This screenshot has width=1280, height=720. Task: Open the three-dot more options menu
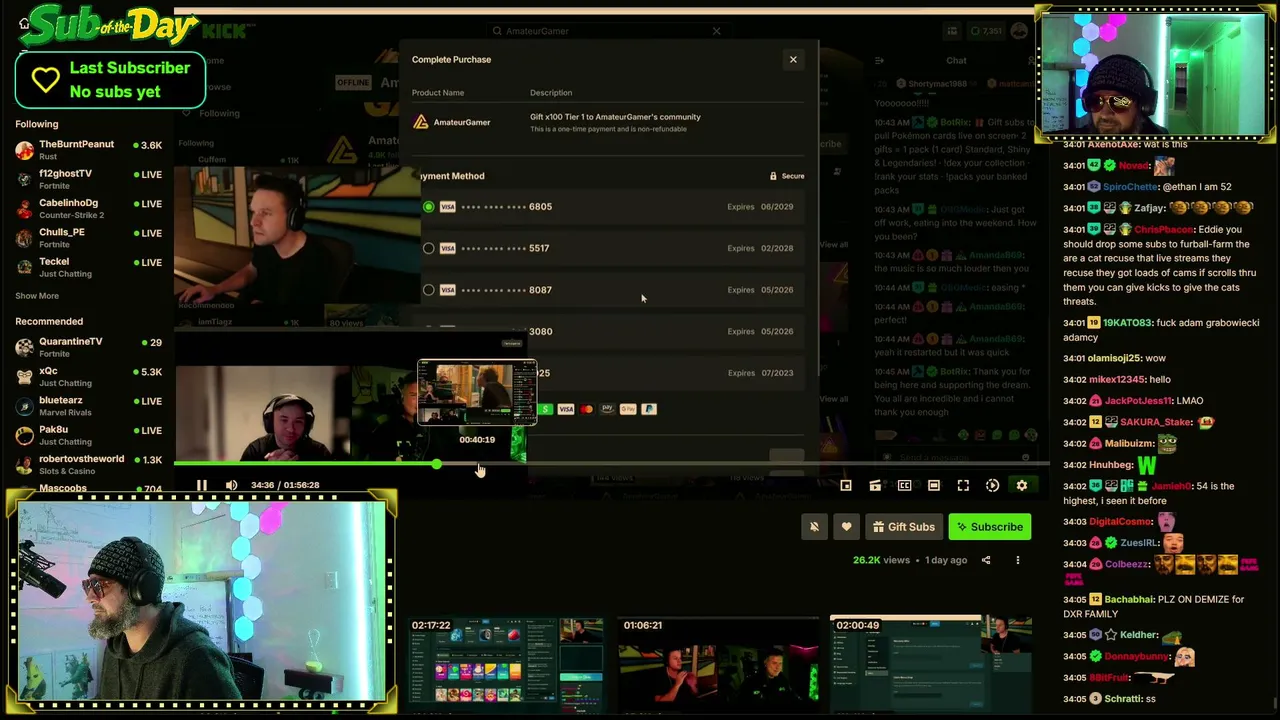pyautogui.click(x=1018, y=560)
